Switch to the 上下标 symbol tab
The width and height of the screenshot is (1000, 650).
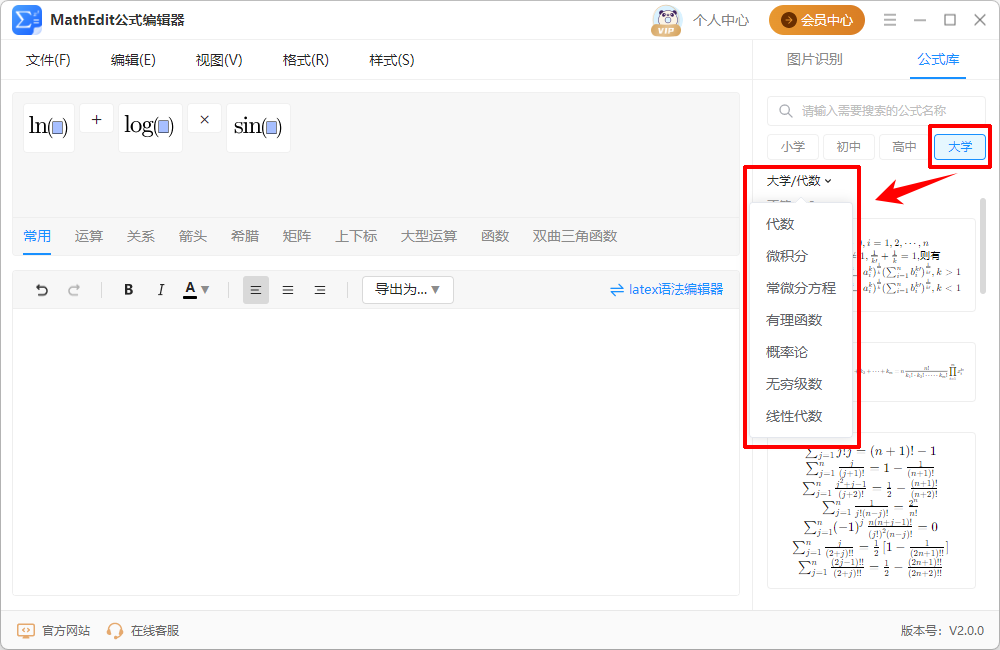click(356, 236)
